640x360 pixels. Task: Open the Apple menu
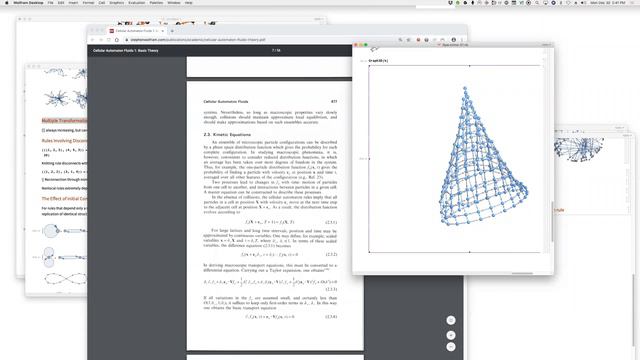6,2
